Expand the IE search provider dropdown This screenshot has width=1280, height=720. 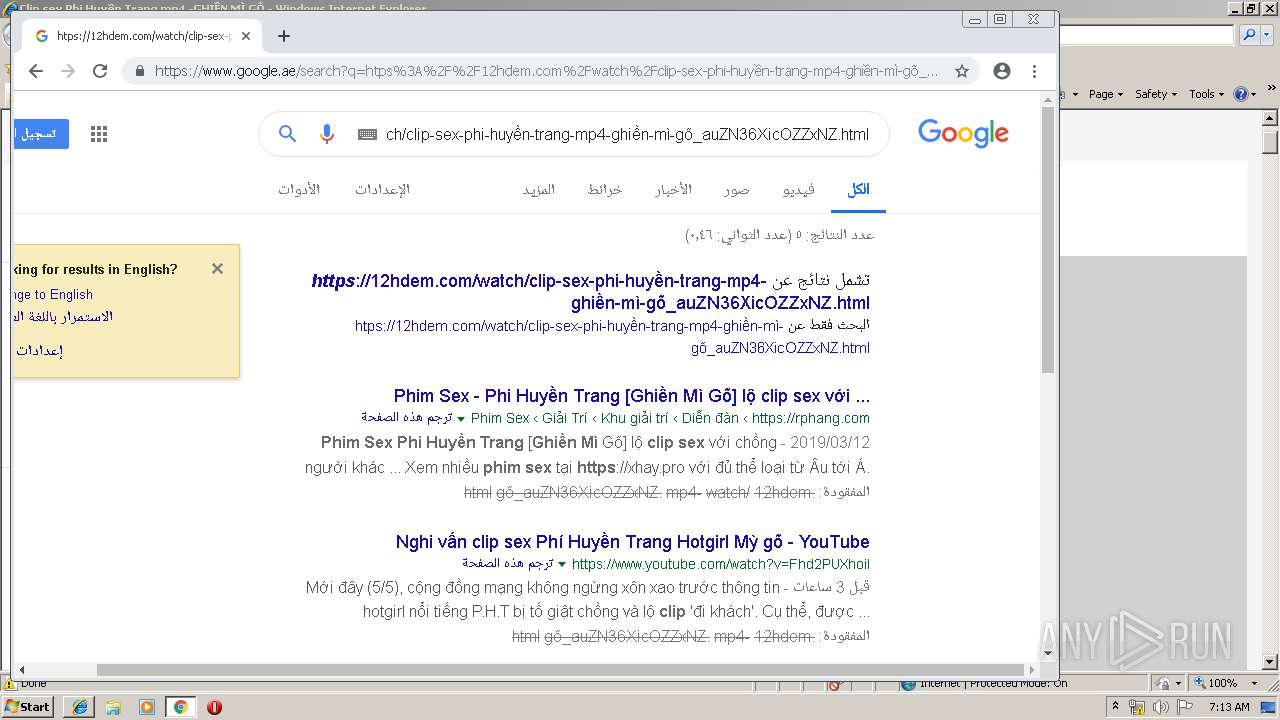[1266, 35]
